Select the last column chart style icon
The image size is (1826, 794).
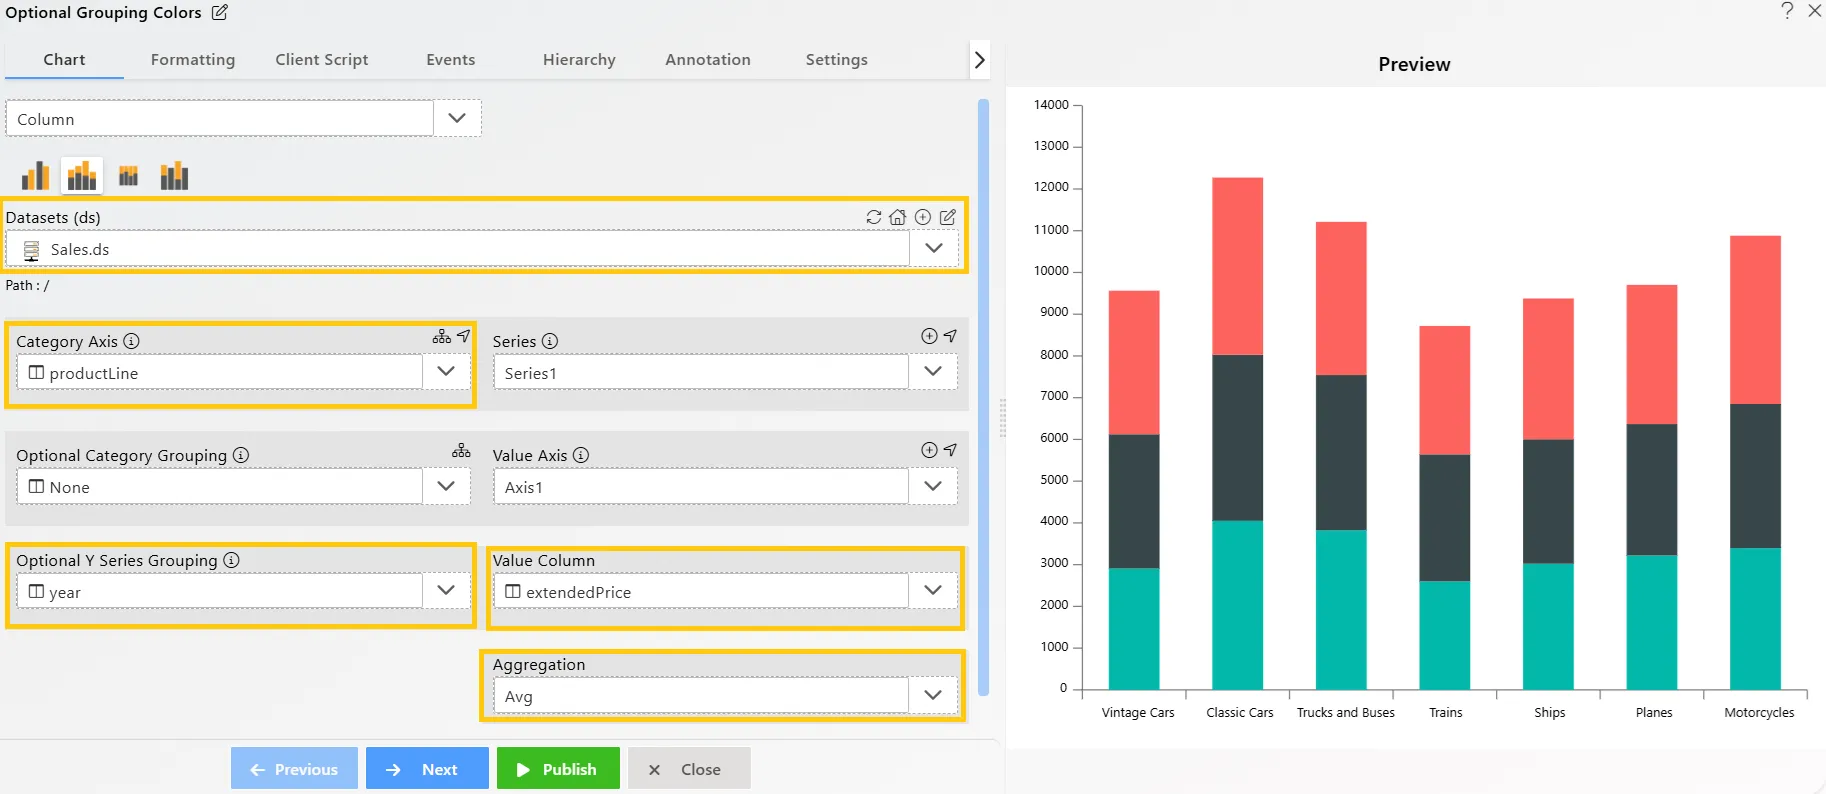coord(174,176)
